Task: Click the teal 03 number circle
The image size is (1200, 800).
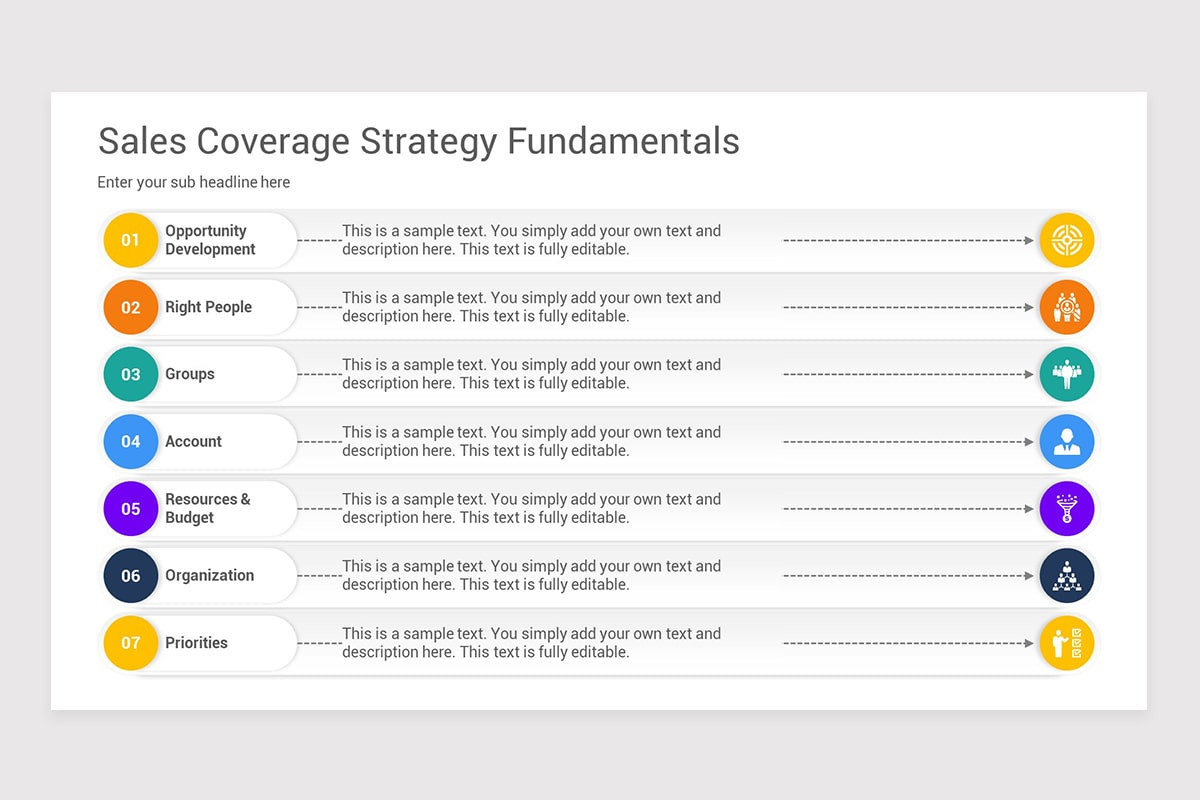Action: (x=131, y=374)
